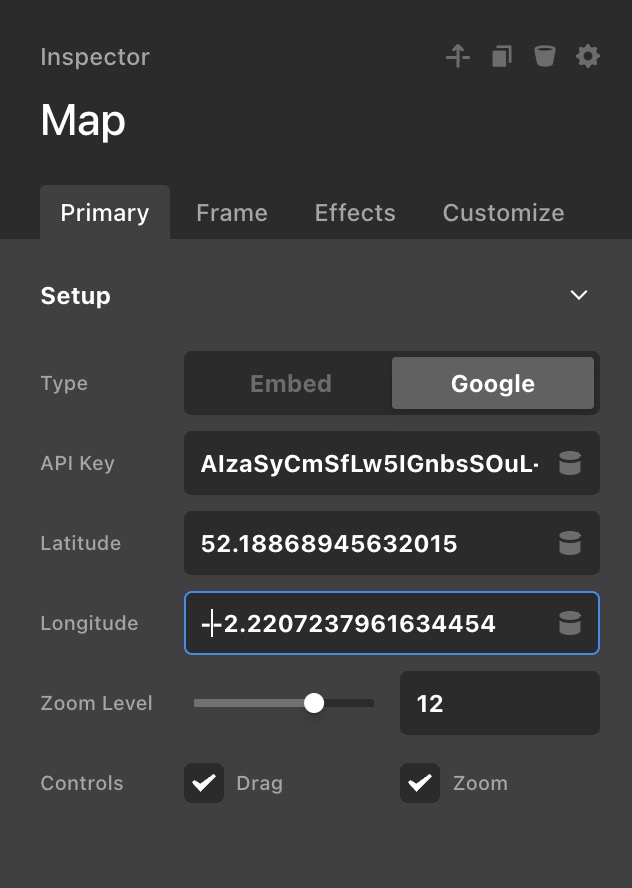The image size is (632, 888).
Task: Open the Effects tab
Action: coord(355,213)
